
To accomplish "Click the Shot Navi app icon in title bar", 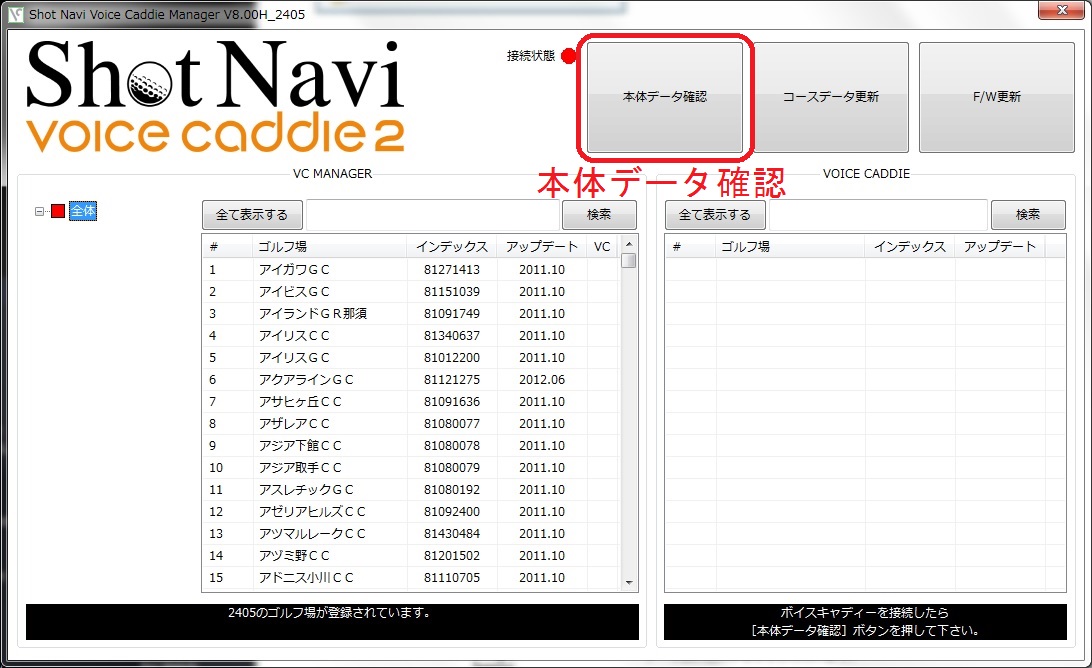I will (16, 13).
